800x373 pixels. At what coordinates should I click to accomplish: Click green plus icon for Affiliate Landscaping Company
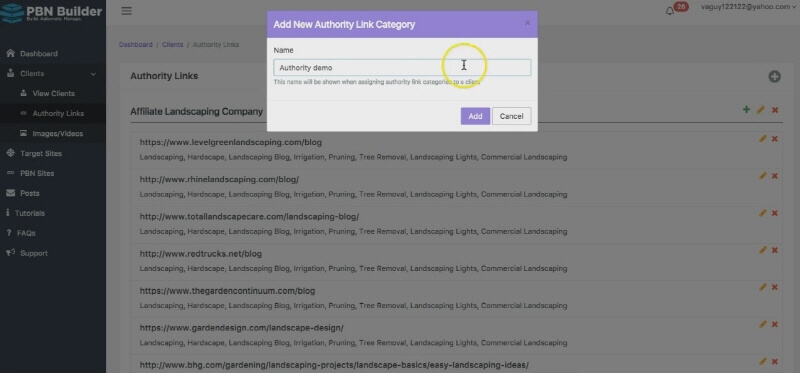pyautogui.click(x=746, y=110)
